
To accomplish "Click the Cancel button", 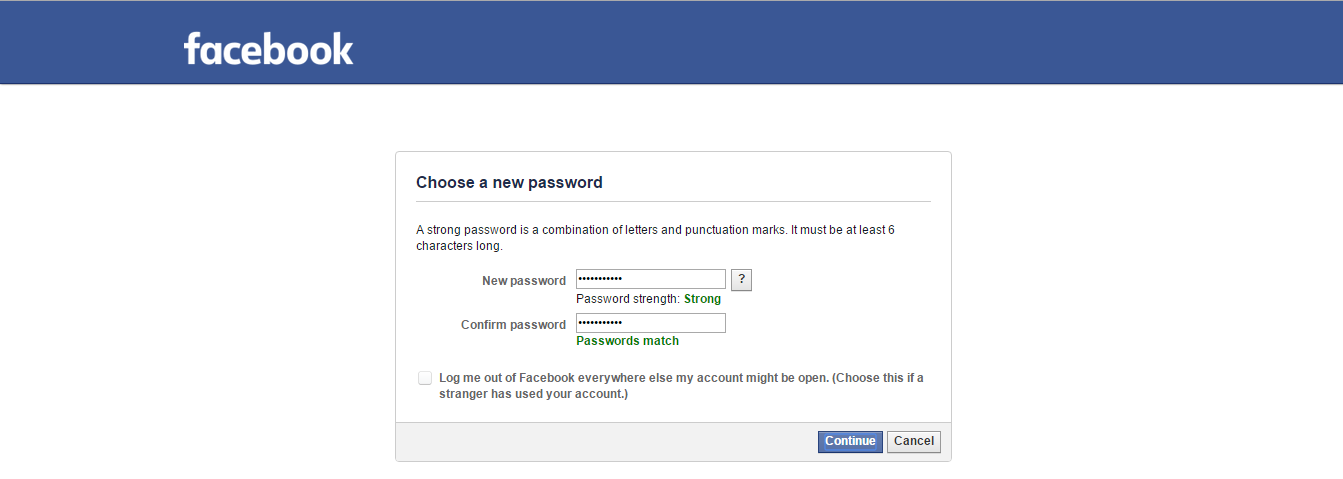I will (914, 441).
